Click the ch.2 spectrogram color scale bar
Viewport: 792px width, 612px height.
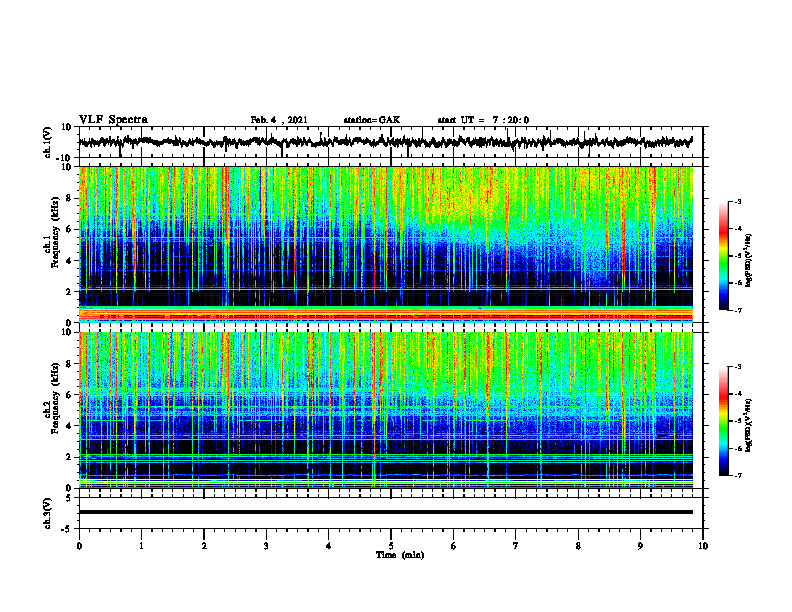coord(724,421)
